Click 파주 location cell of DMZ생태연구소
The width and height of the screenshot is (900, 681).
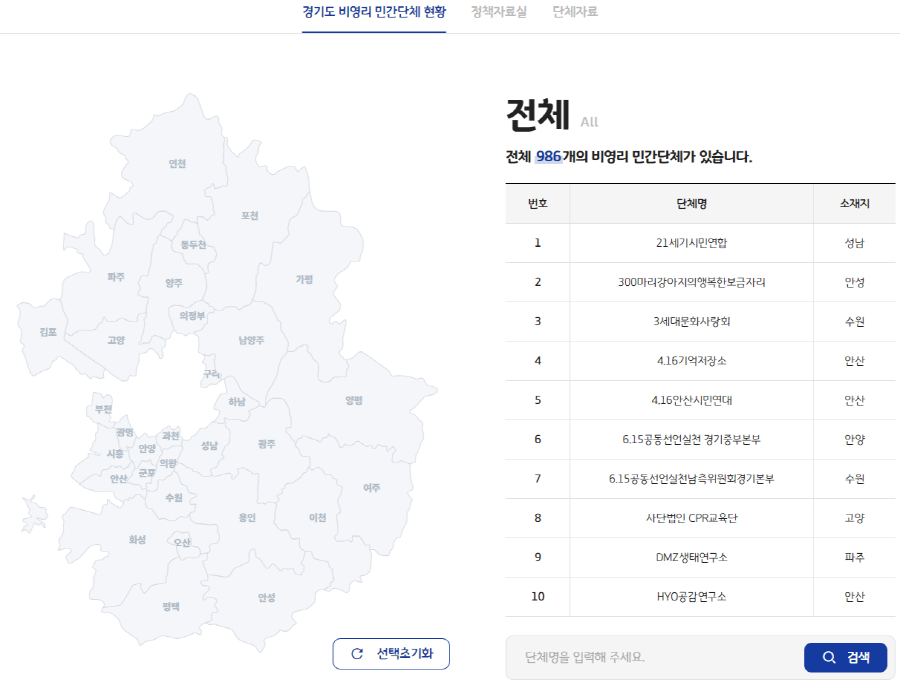855,557
